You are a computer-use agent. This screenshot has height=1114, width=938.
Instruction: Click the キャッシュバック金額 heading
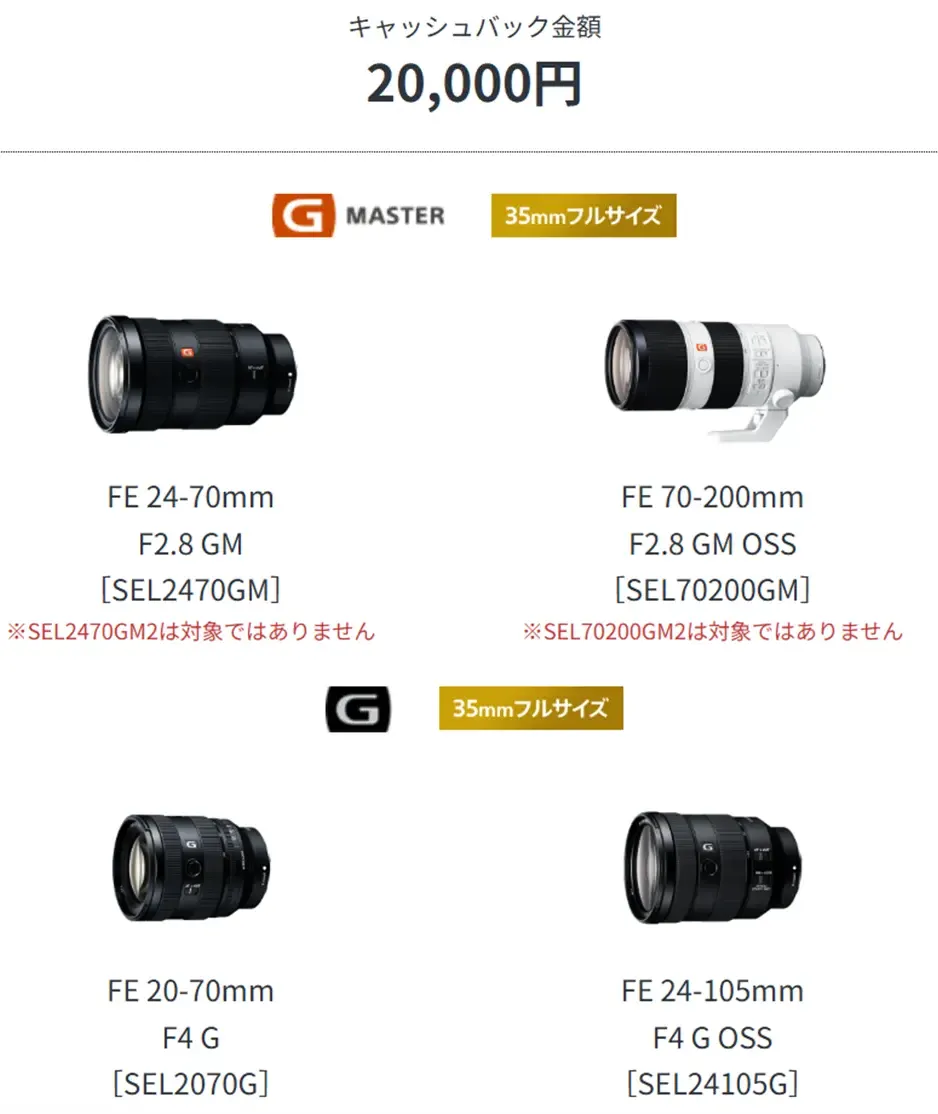474,27
